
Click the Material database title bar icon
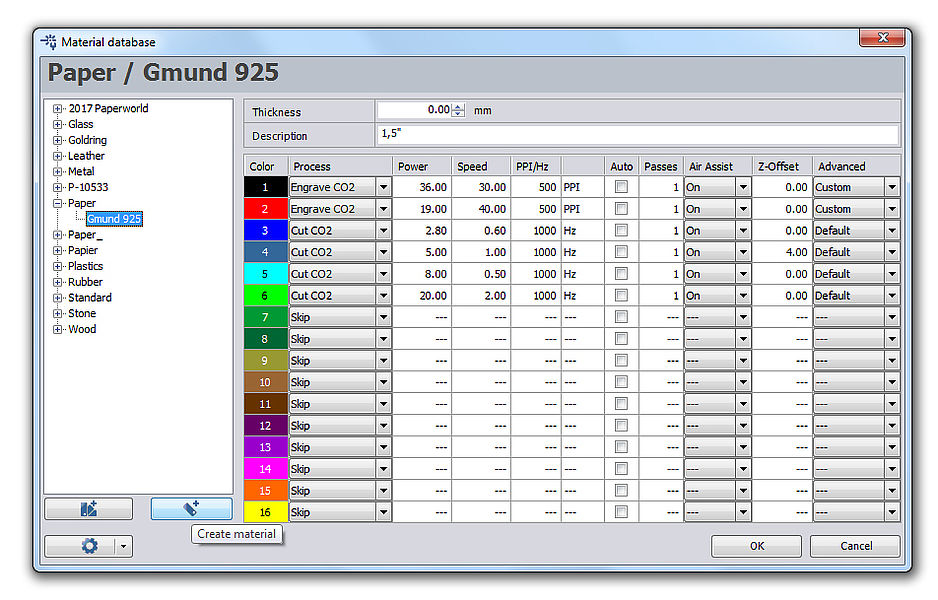click(48, 42)
